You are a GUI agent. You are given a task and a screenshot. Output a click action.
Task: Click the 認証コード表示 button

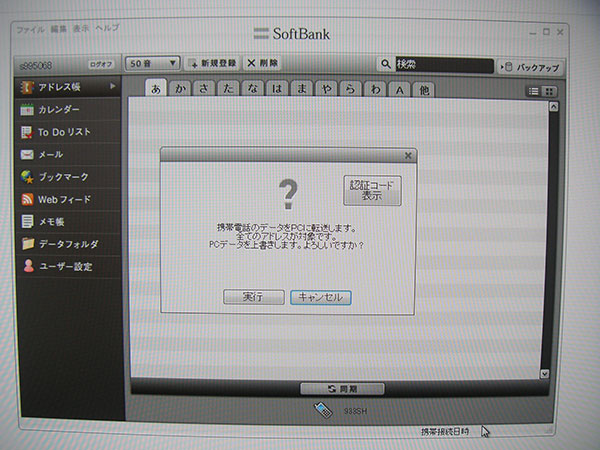click(372, 191)
